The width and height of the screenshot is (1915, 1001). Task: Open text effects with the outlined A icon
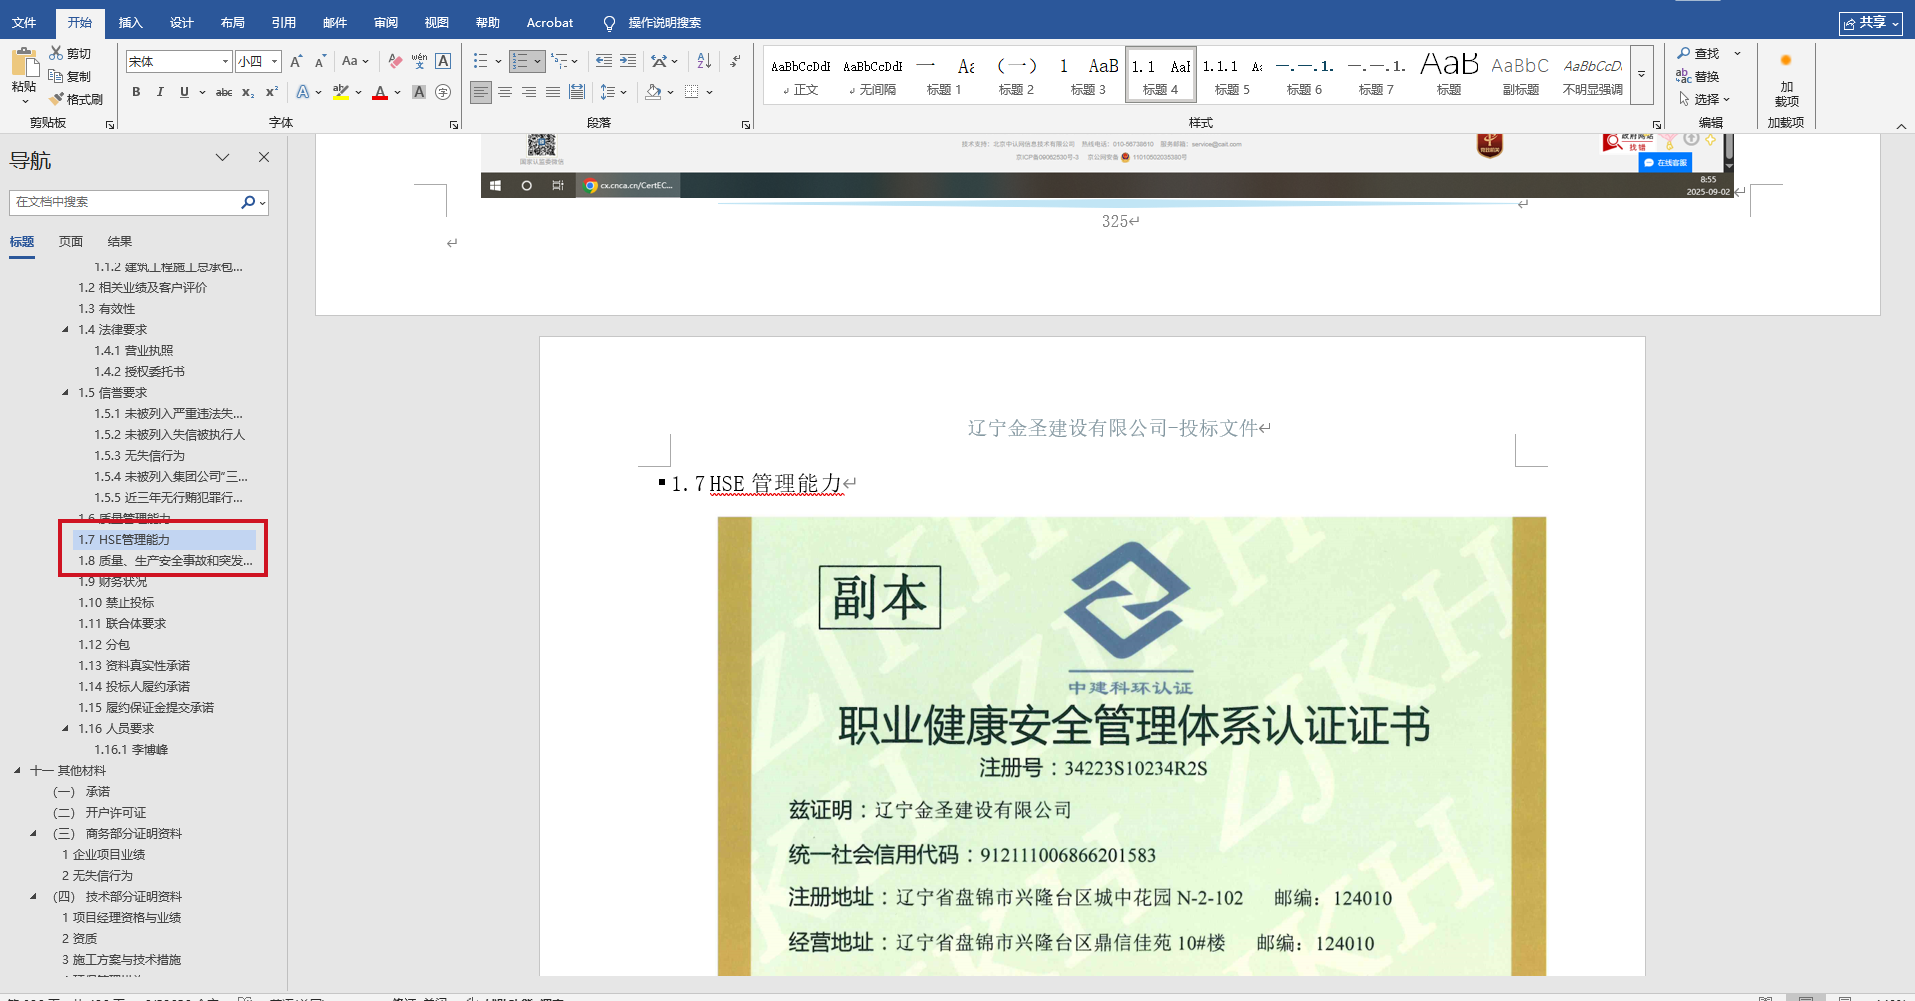click(x=303, y=92)
